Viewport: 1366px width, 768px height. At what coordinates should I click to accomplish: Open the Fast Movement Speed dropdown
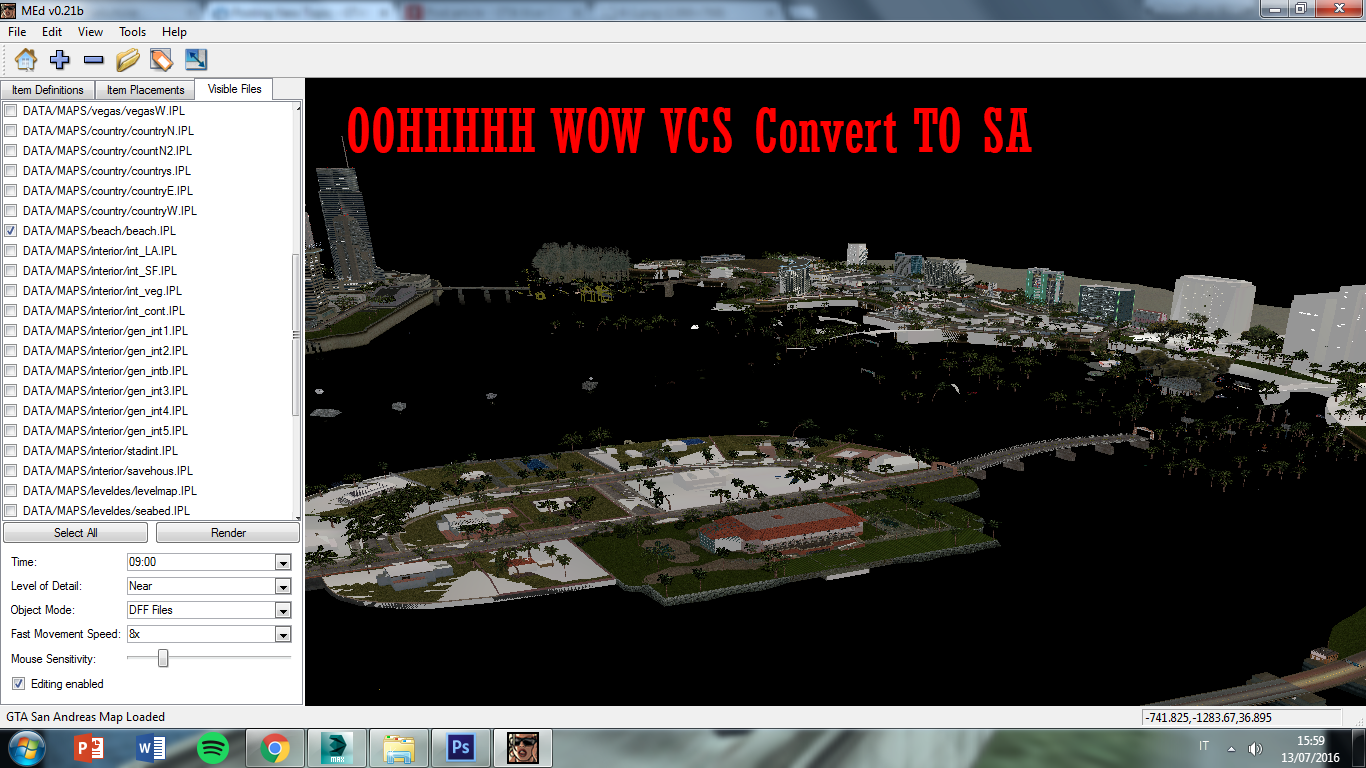pos(283,634)
